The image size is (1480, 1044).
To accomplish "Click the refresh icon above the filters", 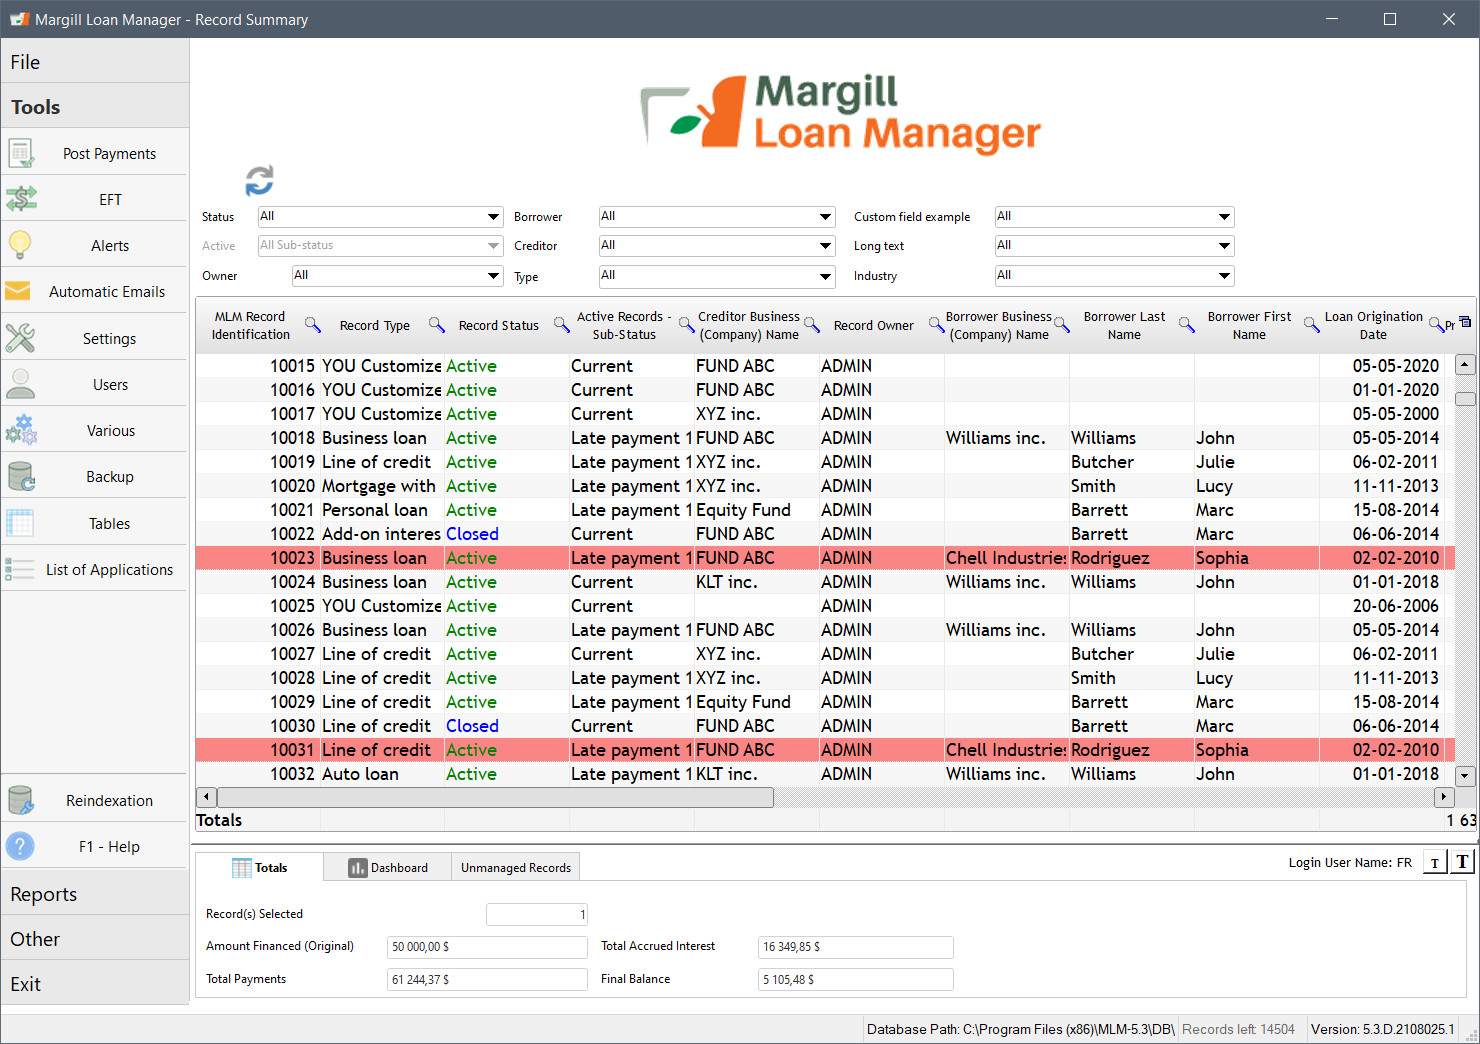I will click(260, 180).
